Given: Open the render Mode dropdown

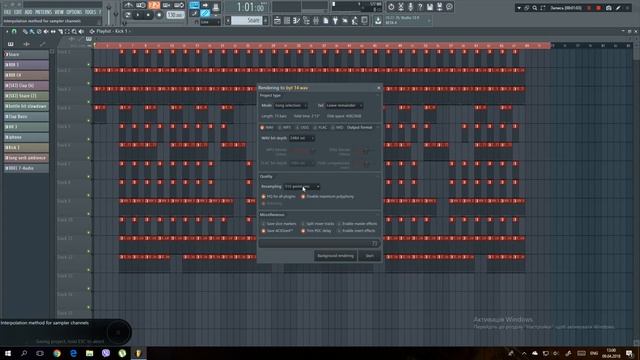Looking at the screenshot, I should coord(291,105).
